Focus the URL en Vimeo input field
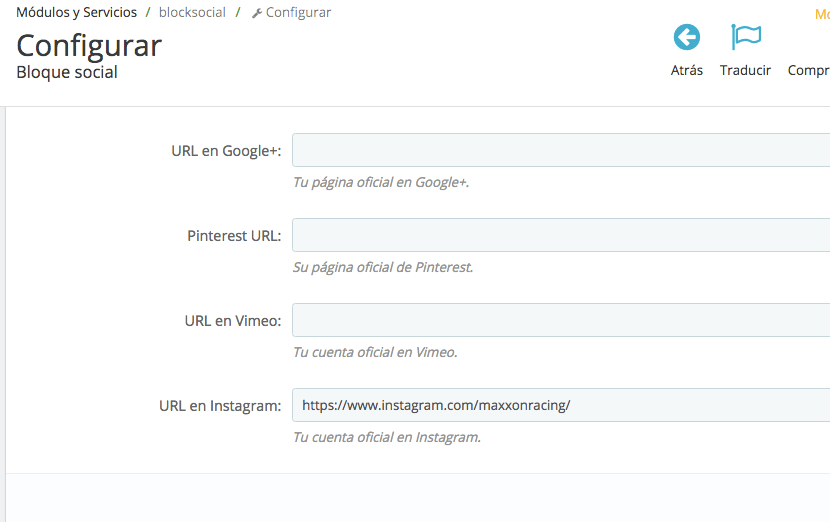 coord(561,320)
